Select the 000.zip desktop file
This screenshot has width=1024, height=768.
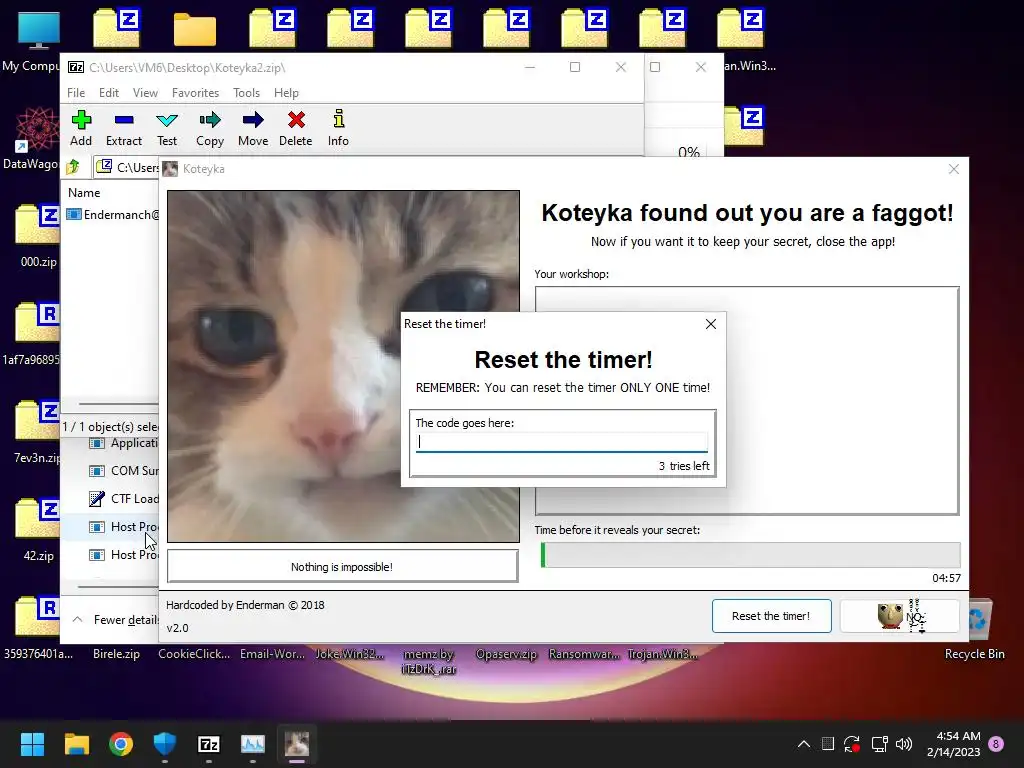pyautogui.click(x=38, y=236)
